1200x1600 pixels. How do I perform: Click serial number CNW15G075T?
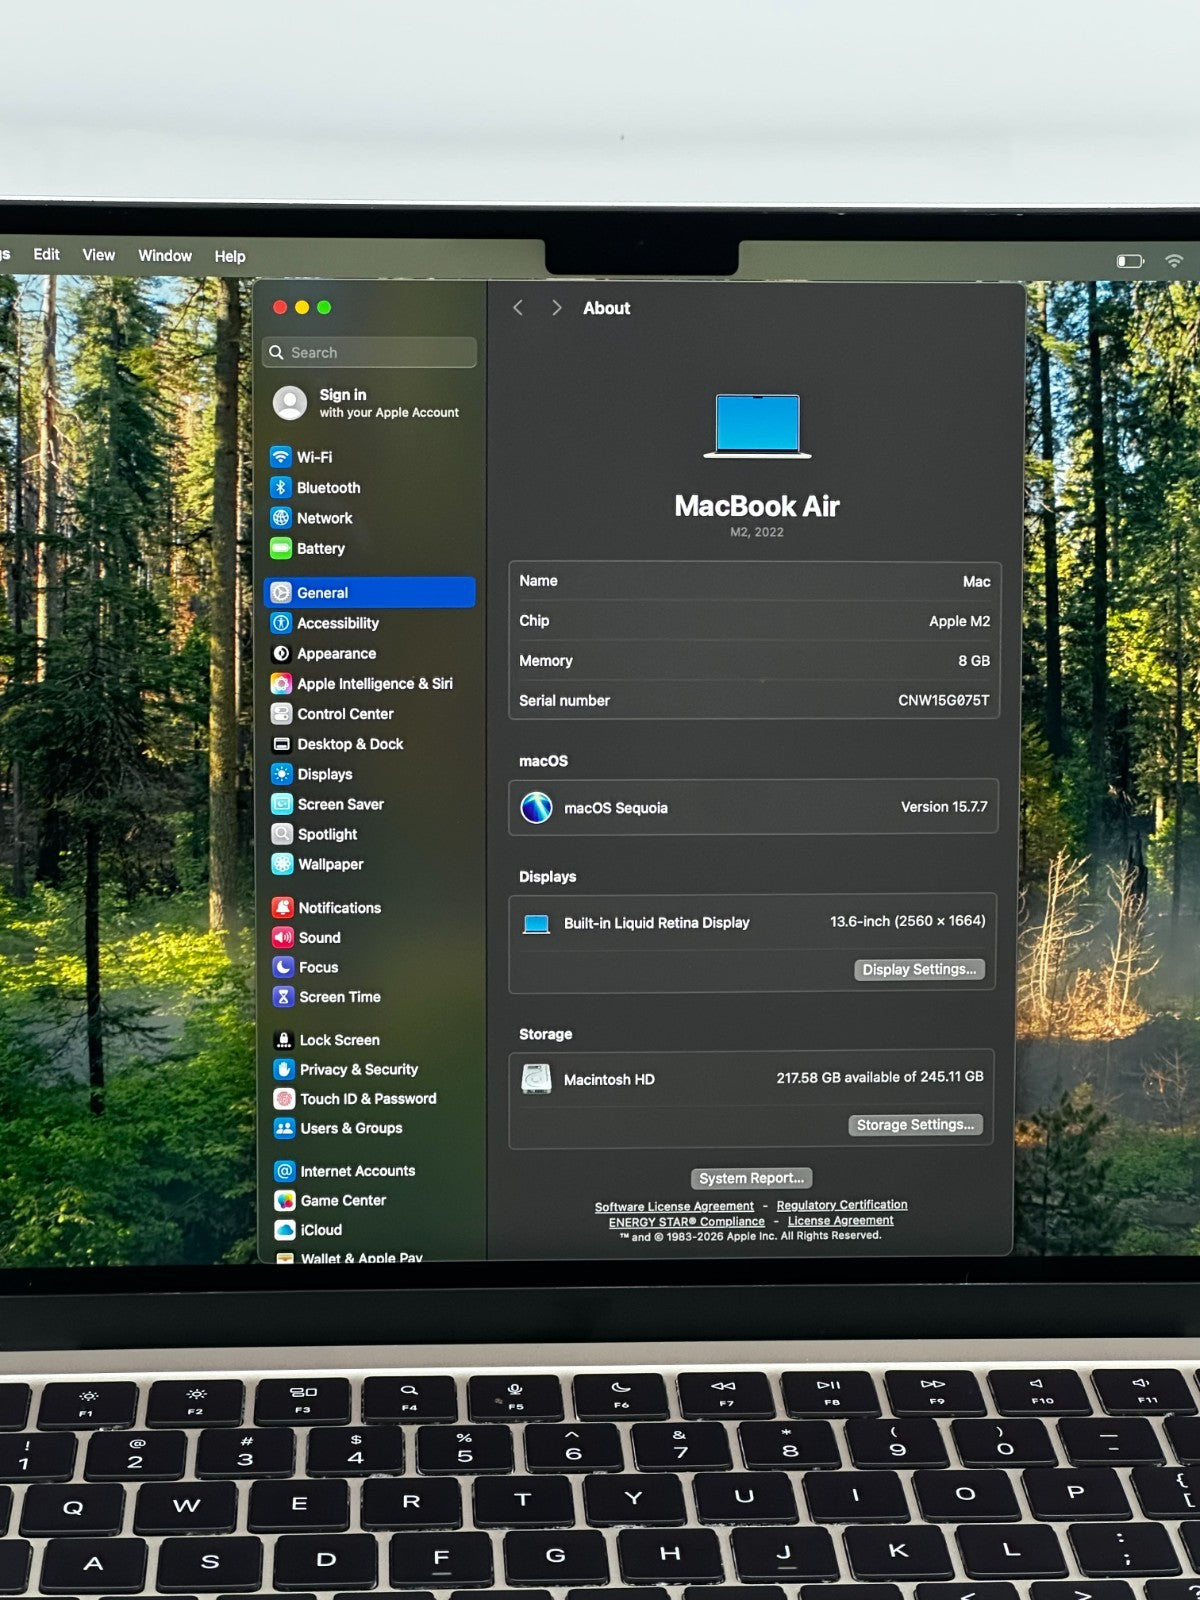[943, 700]
